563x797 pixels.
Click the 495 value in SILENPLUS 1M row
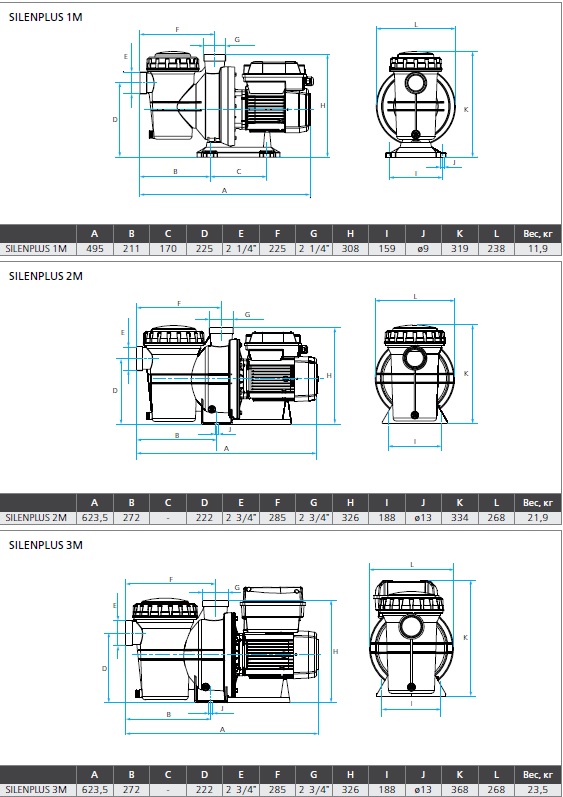tap(95, 249)
